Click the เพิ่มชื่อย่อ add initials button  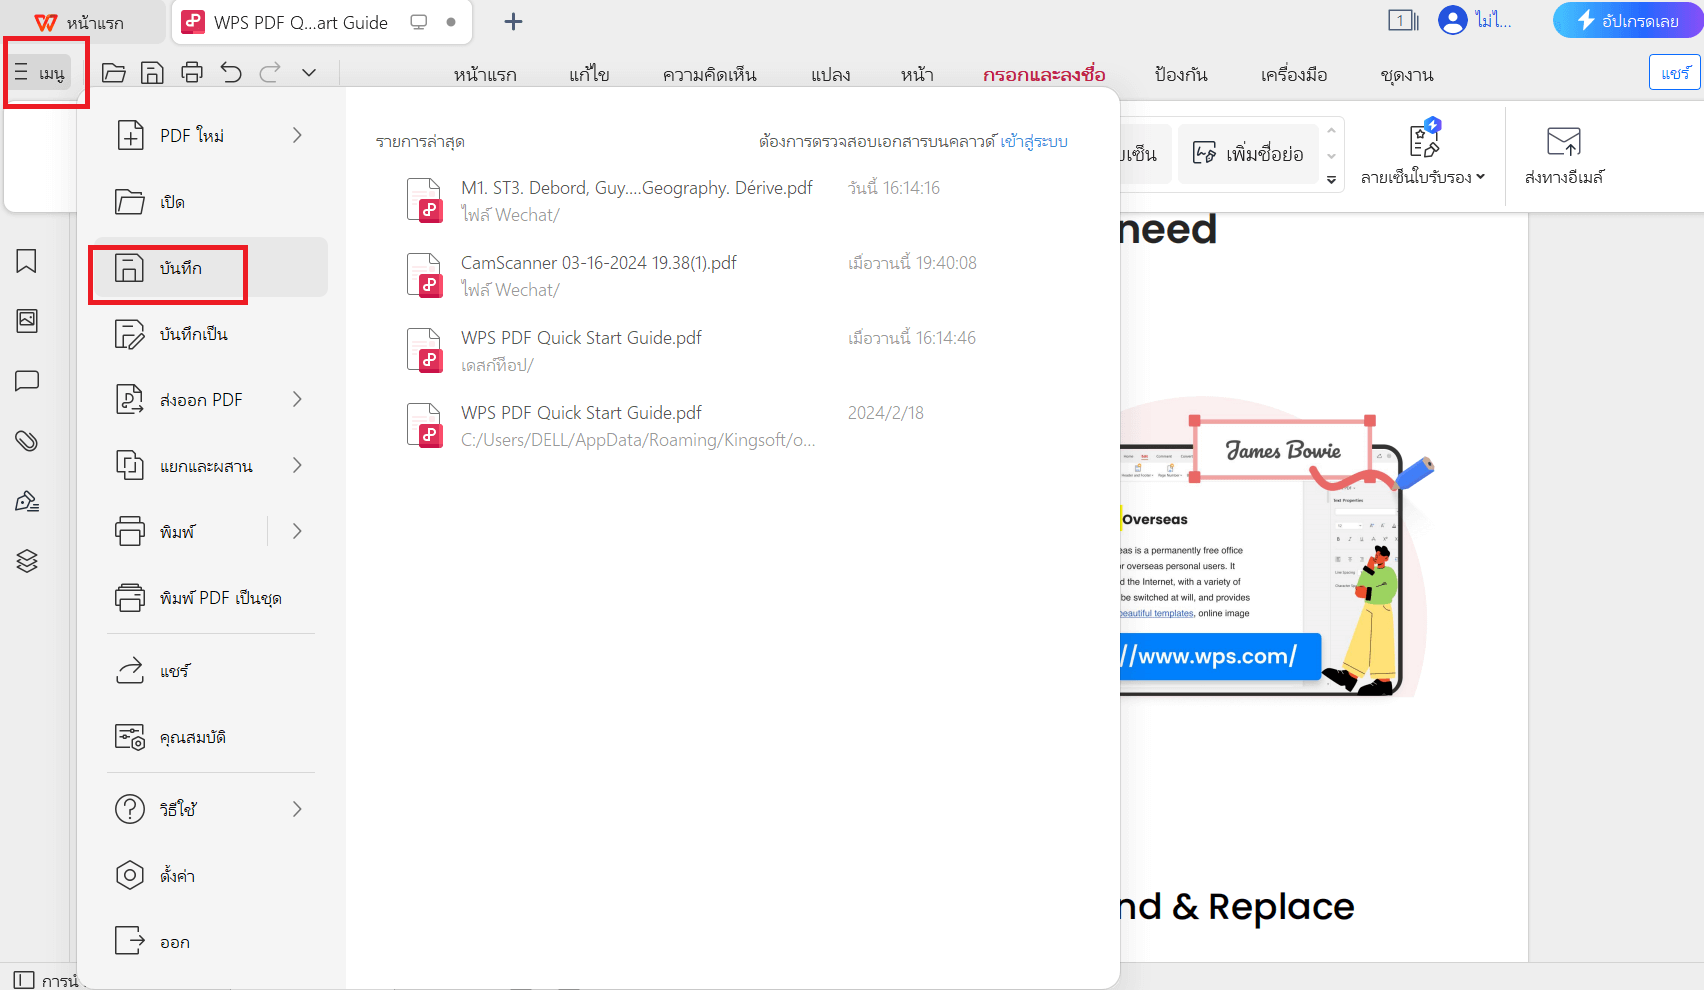pos(1248,154)
